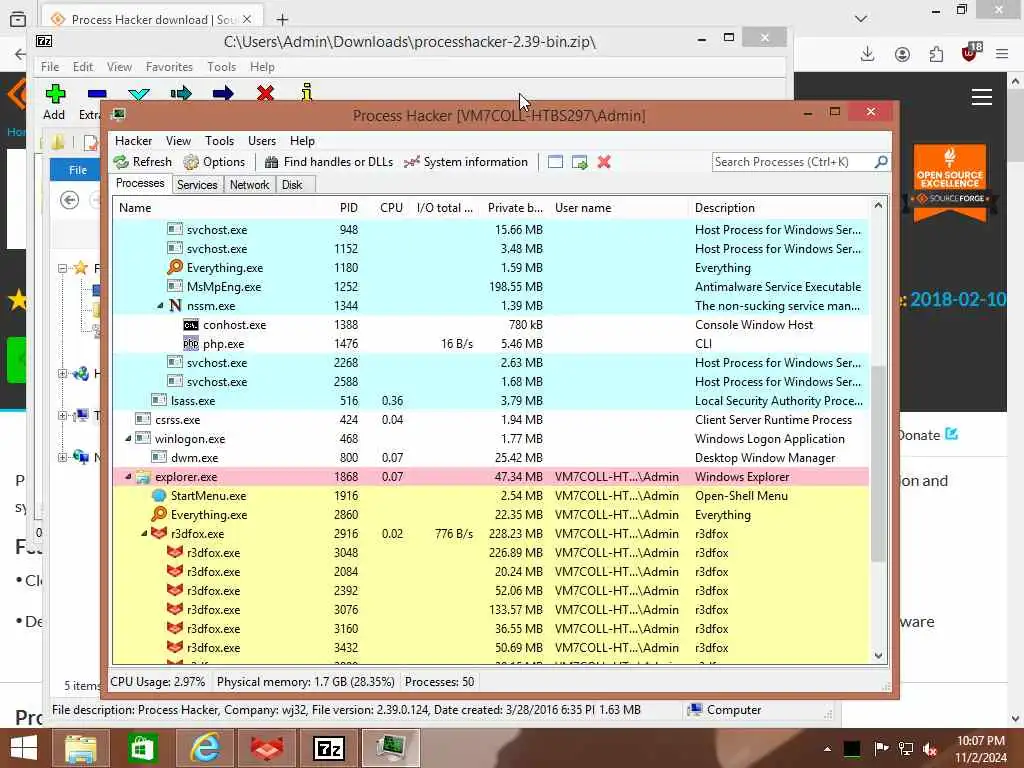
Task: Collapse the explorer.exe process tree
Action: click(x=129, y=477)
